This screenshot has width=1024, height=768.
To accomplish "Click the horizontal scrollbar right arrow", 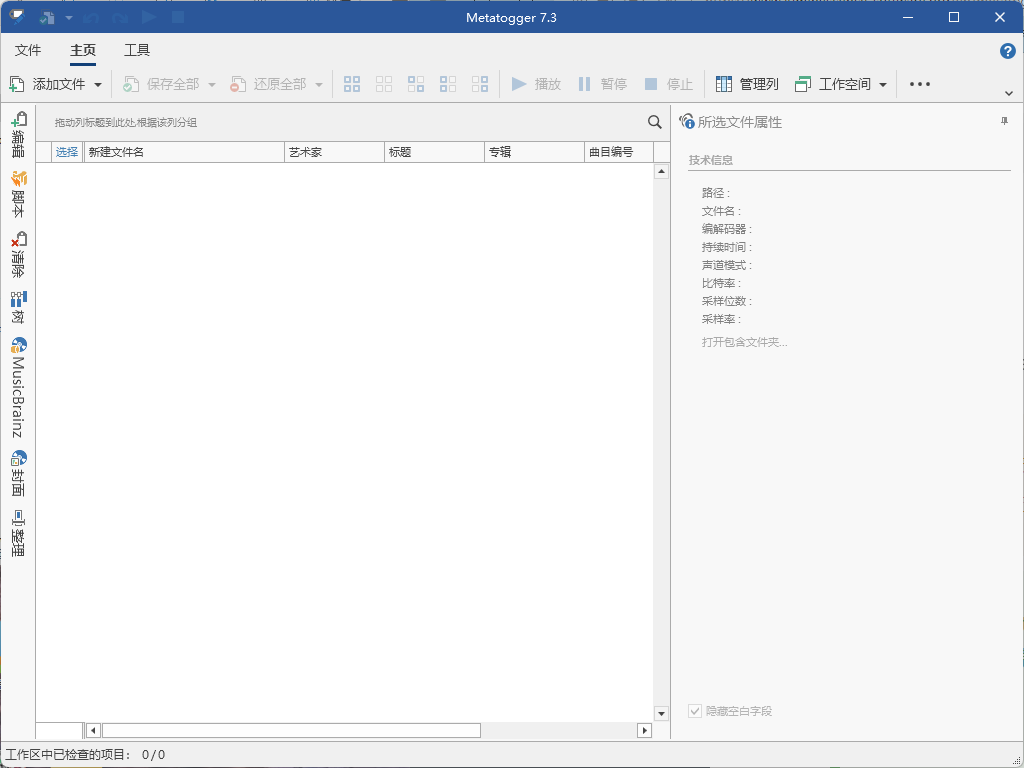I will 644,730.
